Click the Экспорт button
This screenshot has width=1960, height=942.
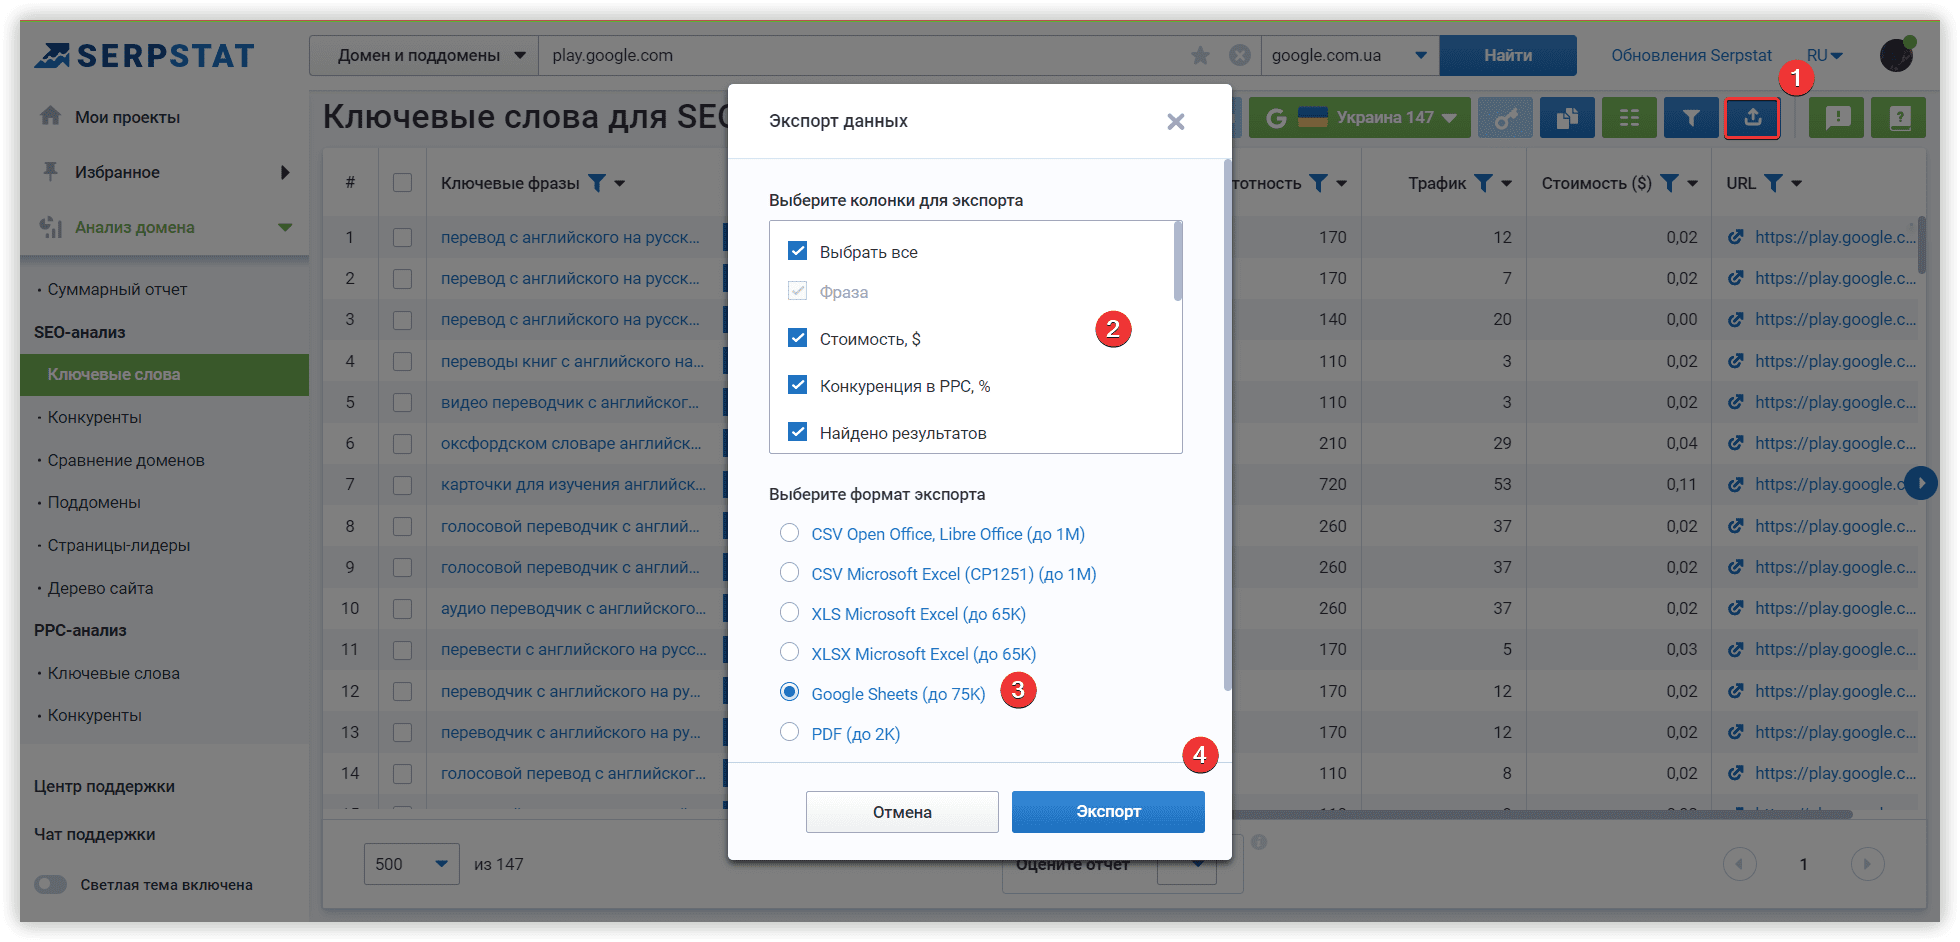1108,811
